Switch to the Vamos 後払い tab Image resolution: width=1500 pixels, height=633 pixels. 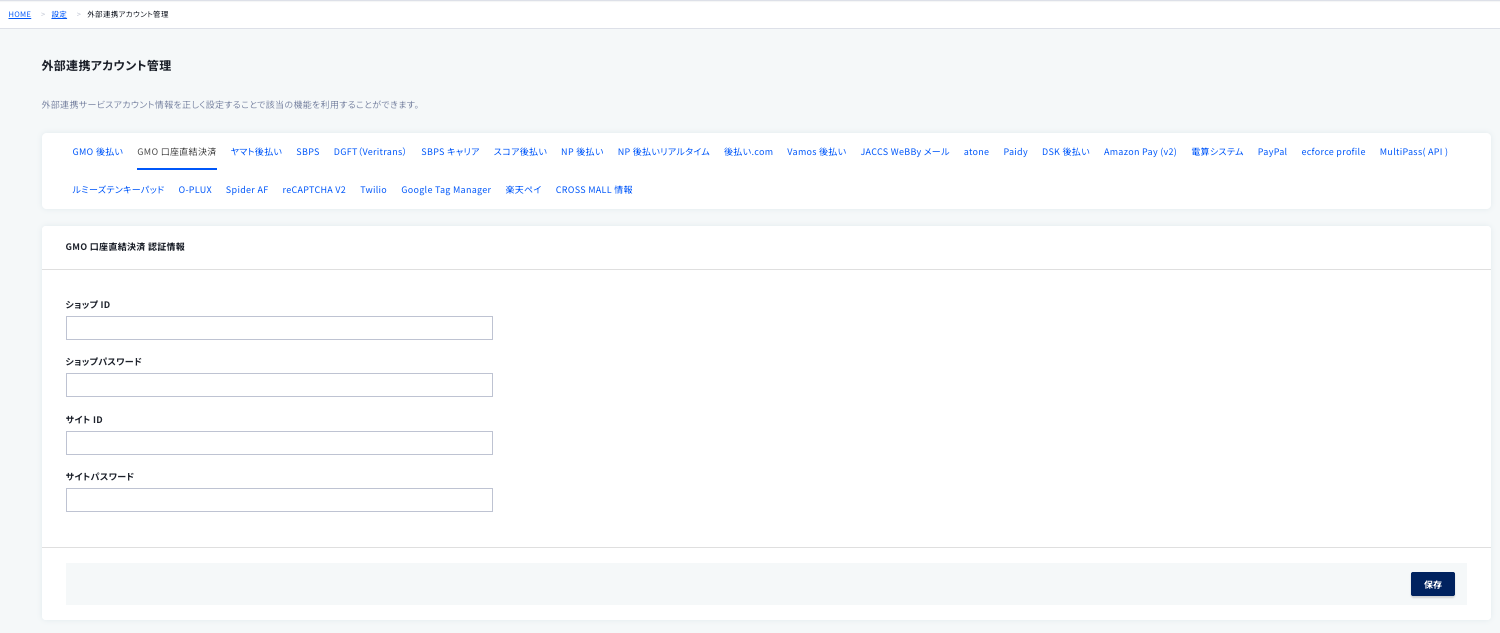[817, 152]
